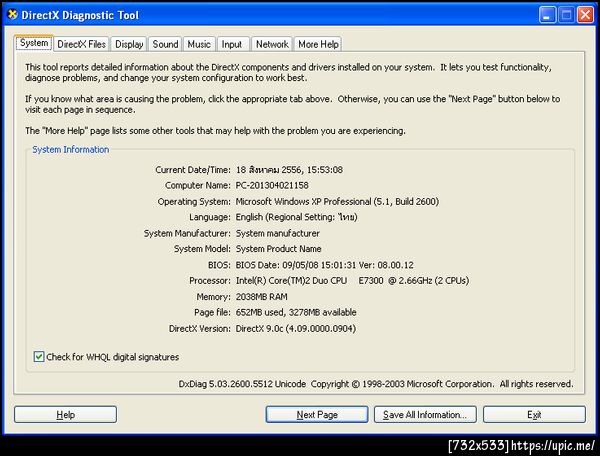600x456 pixels.
Task: Click the System Information group label
Action: (x=70, y=150)
